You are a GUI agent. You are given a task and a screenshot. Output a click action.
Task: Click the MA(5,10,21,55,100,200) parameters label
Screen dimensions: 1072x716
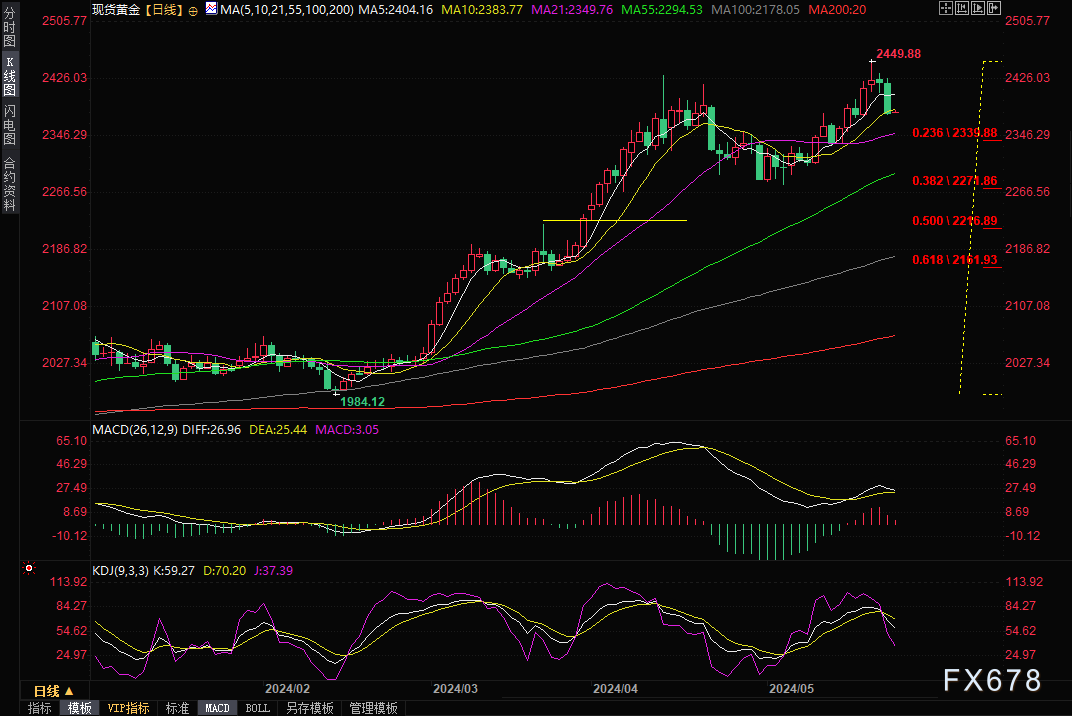[x=285, y=9]
